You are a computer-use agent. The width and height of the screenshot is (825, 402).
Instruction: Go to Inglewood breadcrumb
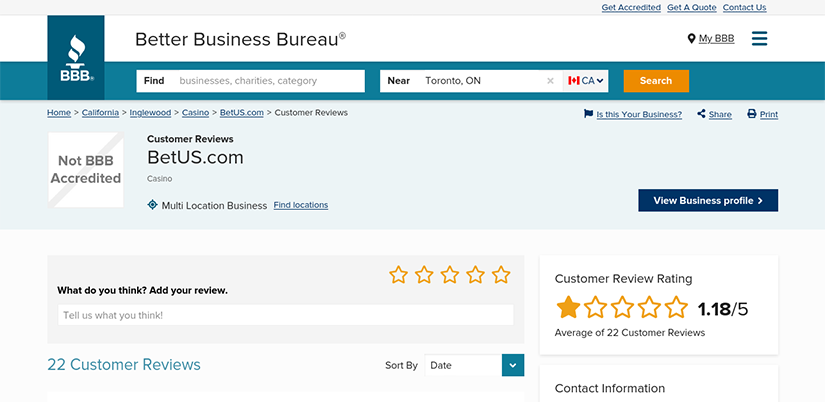[x=150, y=113]
